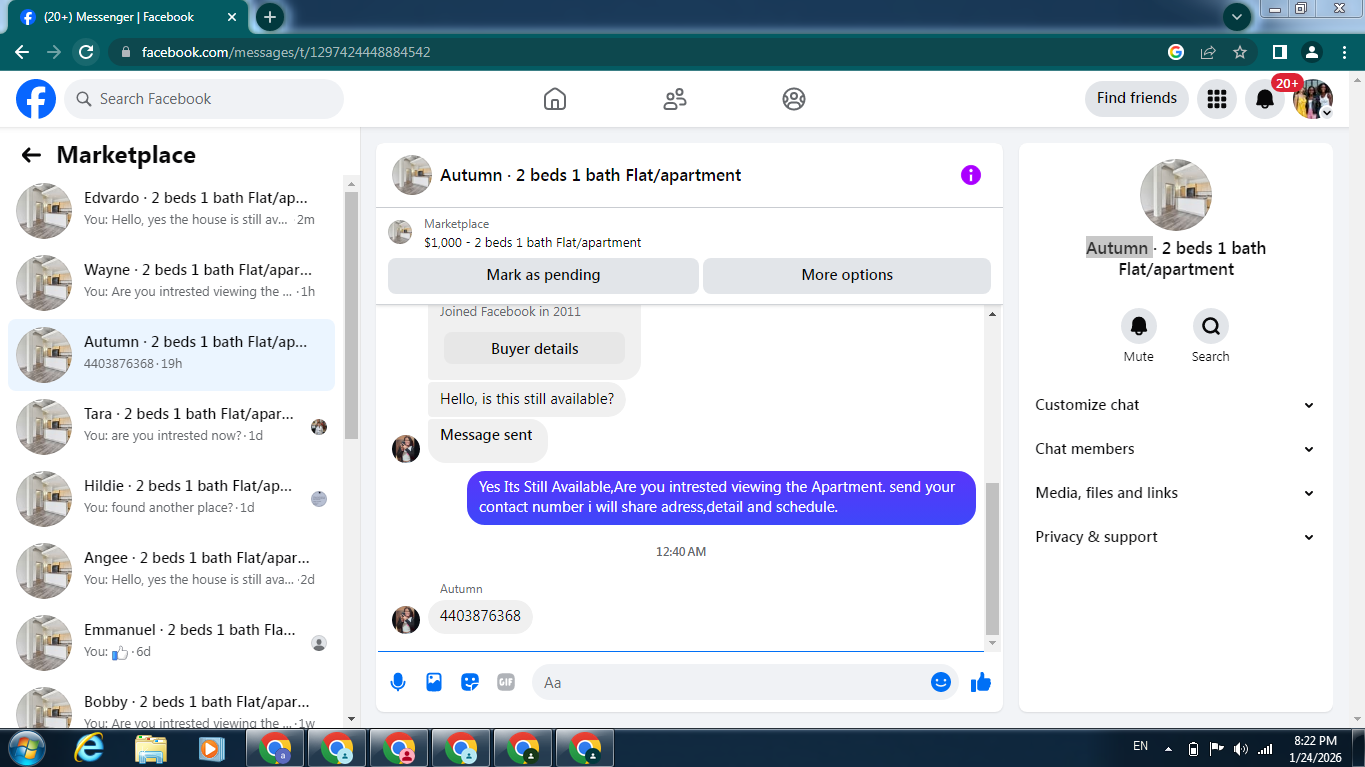The width and height of the screenshot is (1365, 767).
Task: Open the purple conversation information icon
Action: pyautogui.click(x=971, y=175)
